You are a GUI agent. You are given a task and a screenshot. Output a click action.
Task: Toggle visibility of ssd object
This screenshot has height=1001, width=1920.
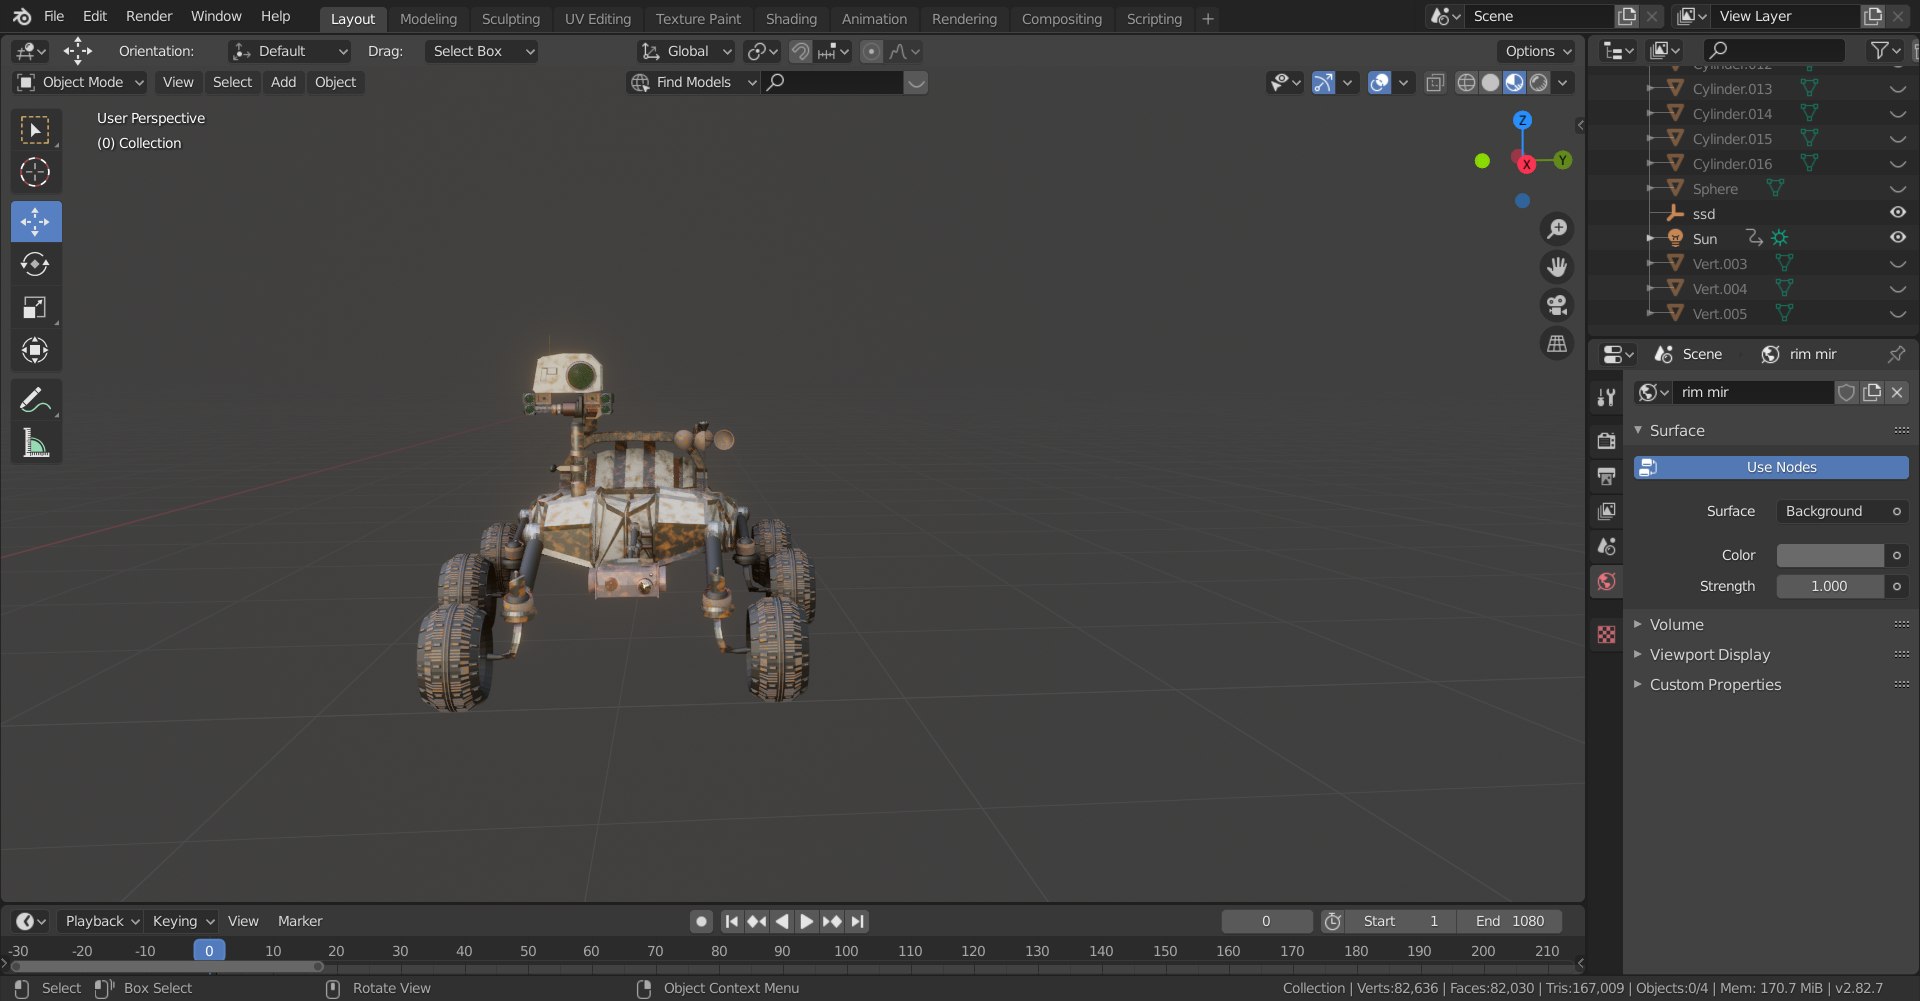click(1897, 213)
